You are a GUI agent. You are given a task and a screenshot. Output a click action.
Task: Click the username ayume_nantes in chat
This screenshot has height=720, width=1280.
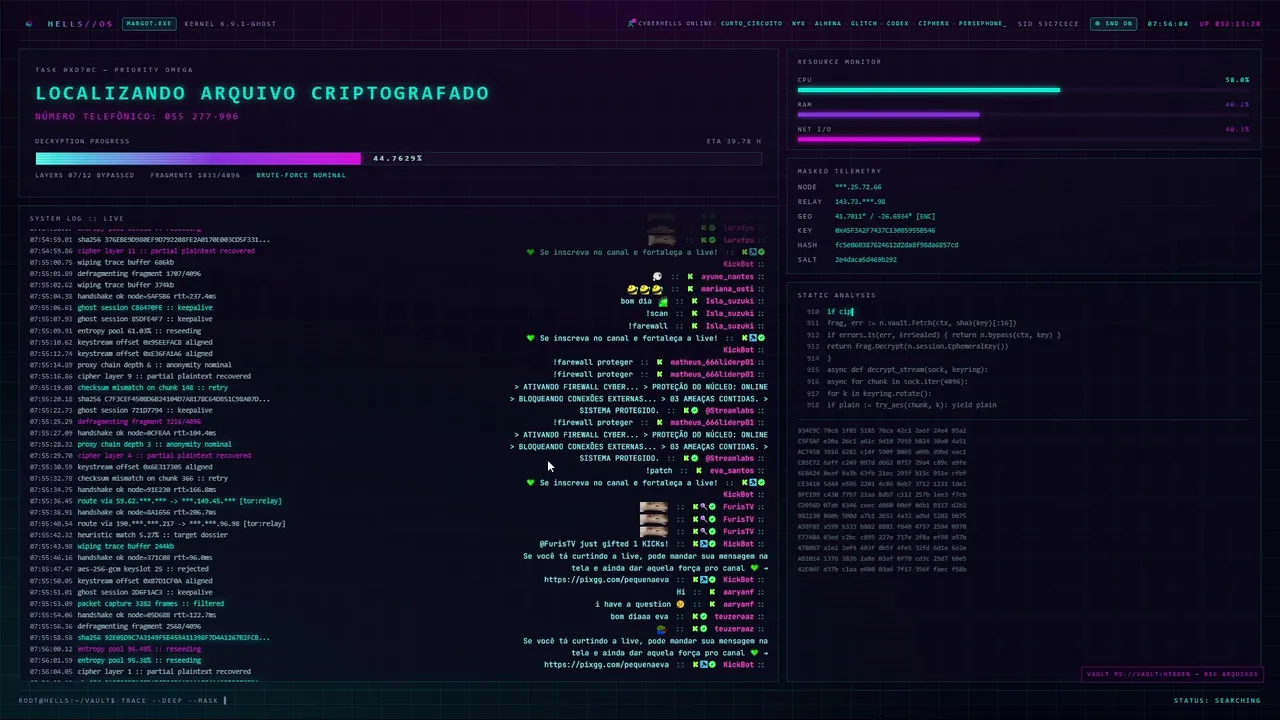pos(727,277)
